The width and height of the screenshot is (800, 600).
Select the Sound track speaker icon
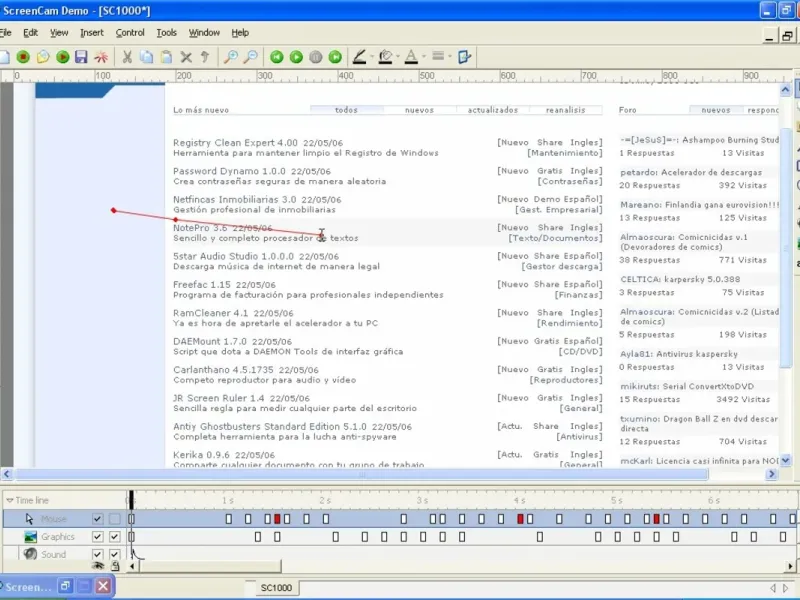click(31, 554)
